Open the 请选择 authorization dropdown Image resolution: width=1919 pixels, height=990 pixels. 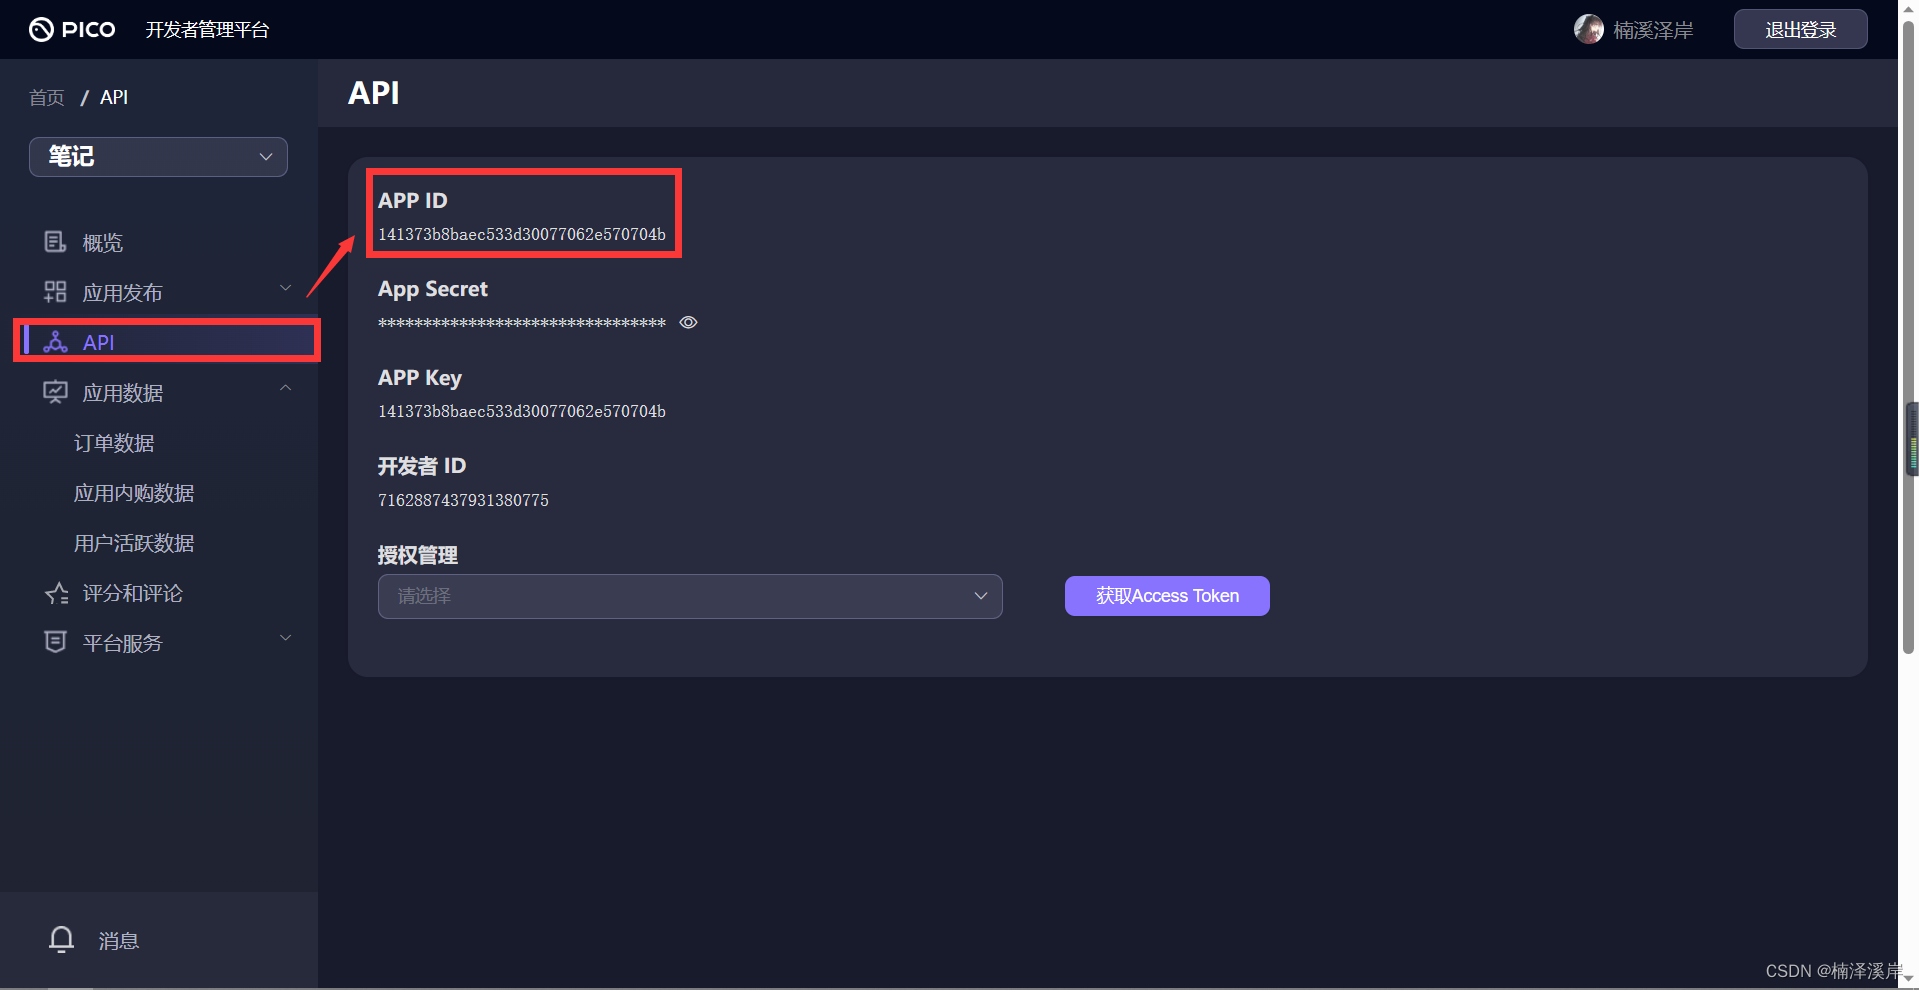[689, 596]
